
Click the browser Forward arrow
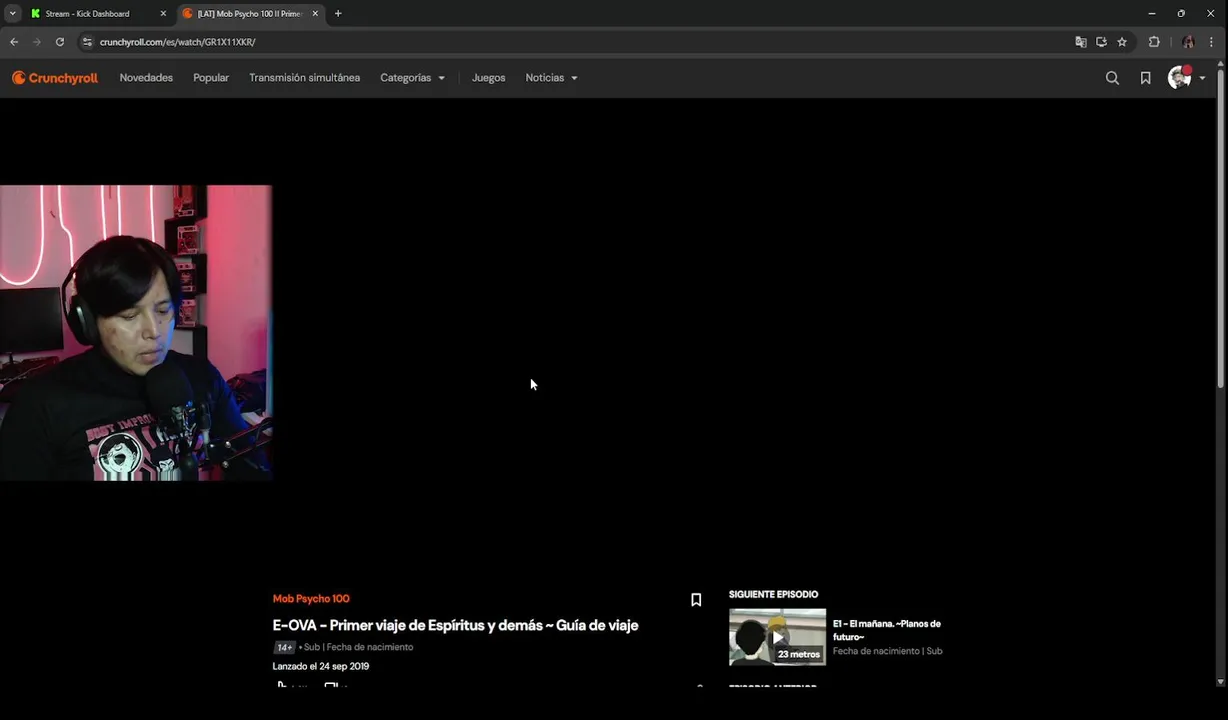point(37,42)
